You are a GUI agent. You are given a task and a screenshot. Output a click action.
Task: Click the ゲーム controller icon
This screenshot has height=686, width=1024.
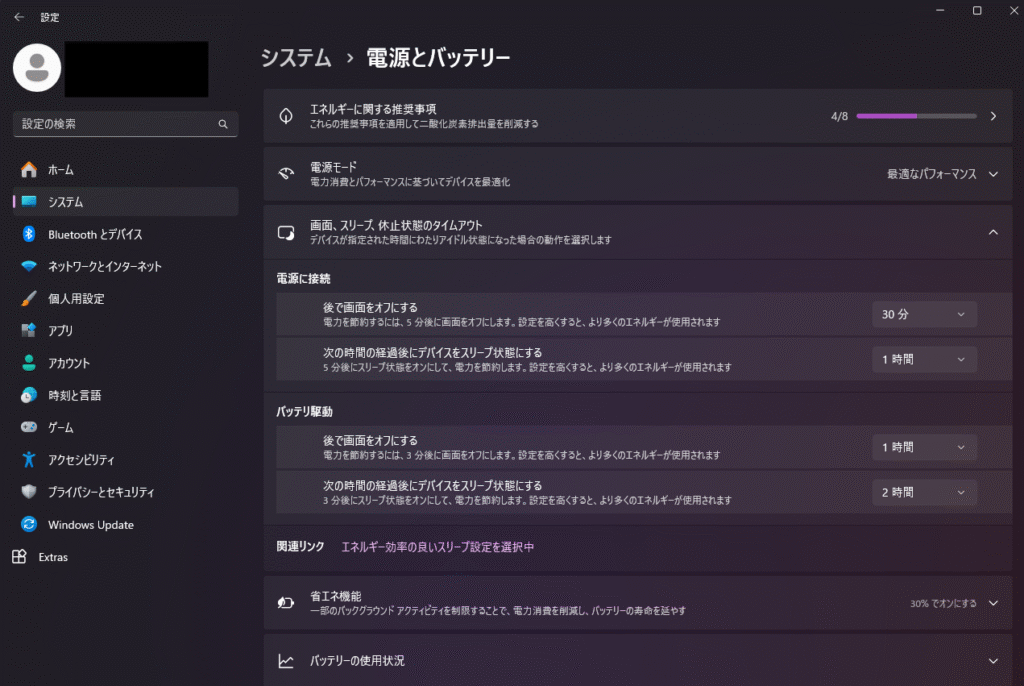click(x=29, y=427)
